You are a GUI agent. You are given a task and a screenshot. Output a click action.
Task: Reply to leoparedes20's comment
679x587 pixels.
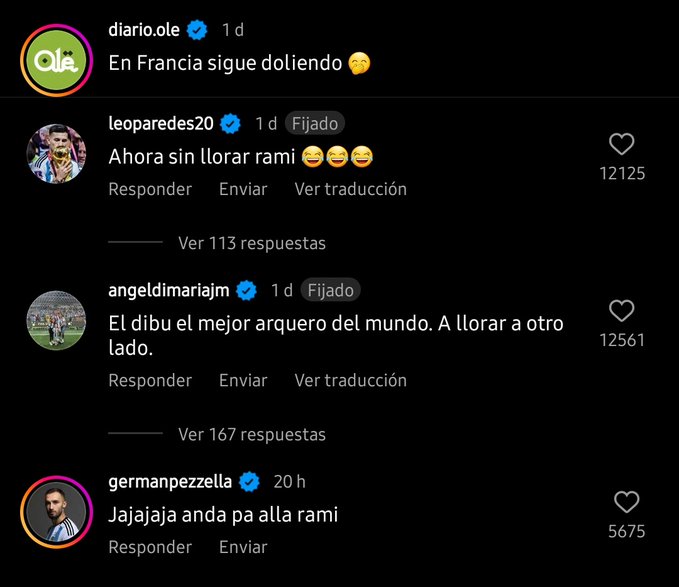[150, 189]
